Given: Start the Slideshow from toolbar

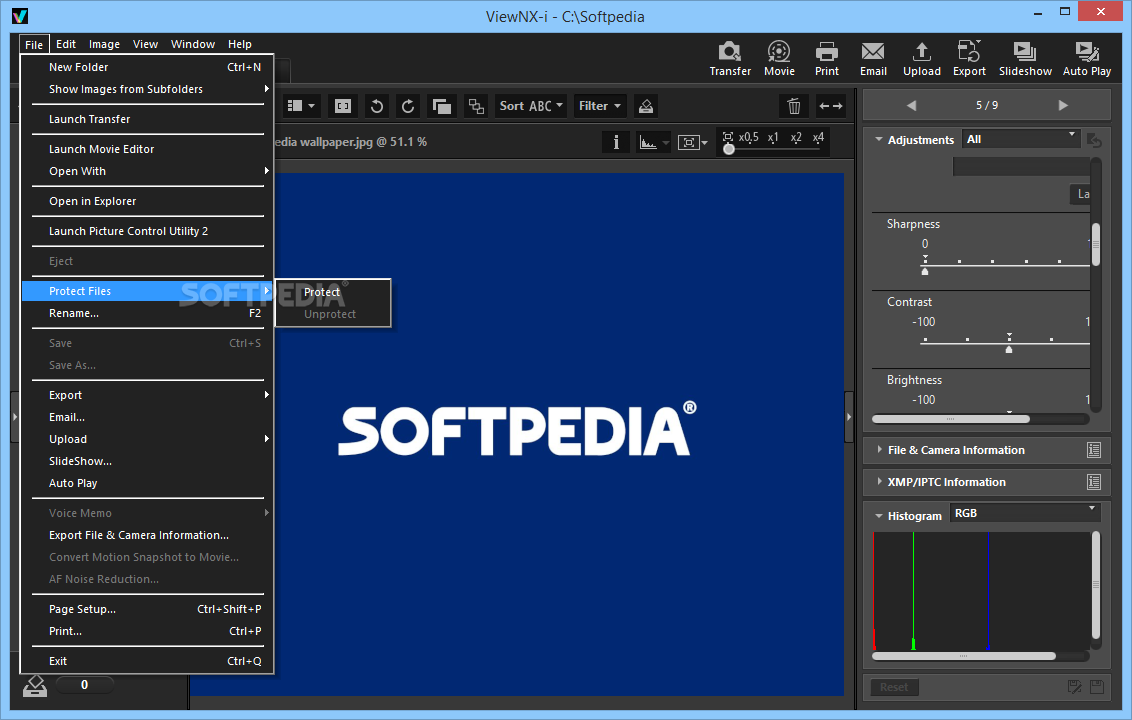Looking at the screenshot, I should pos(1025,58).
